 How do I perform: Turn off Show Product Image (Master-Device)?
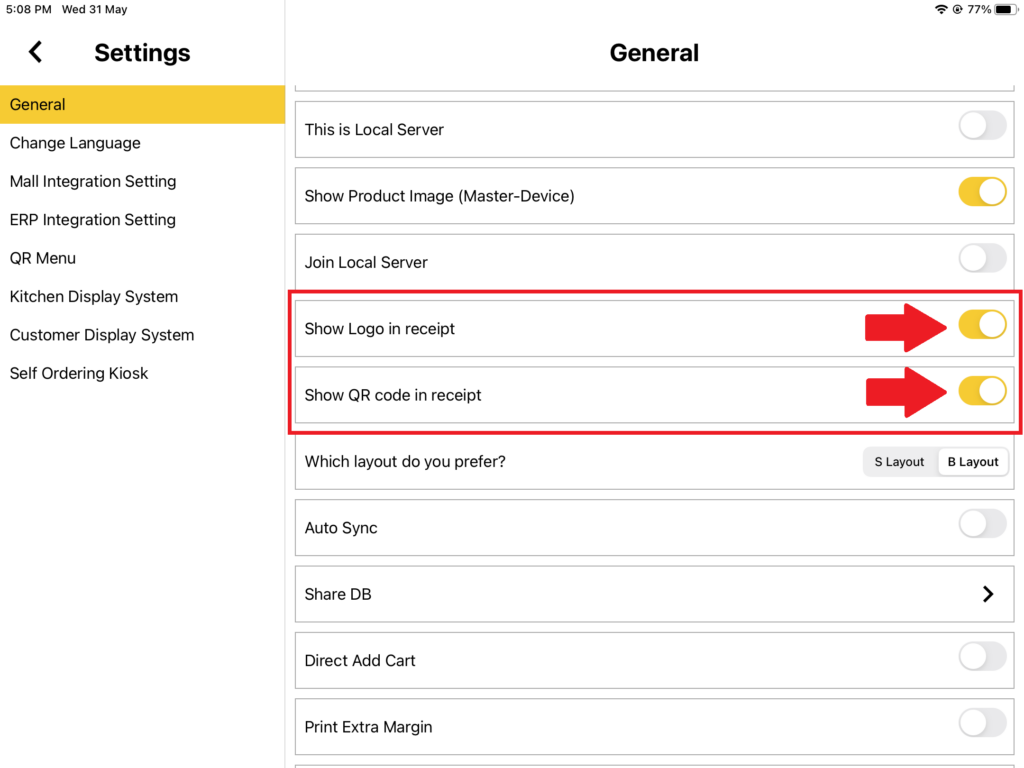(982, 192)
